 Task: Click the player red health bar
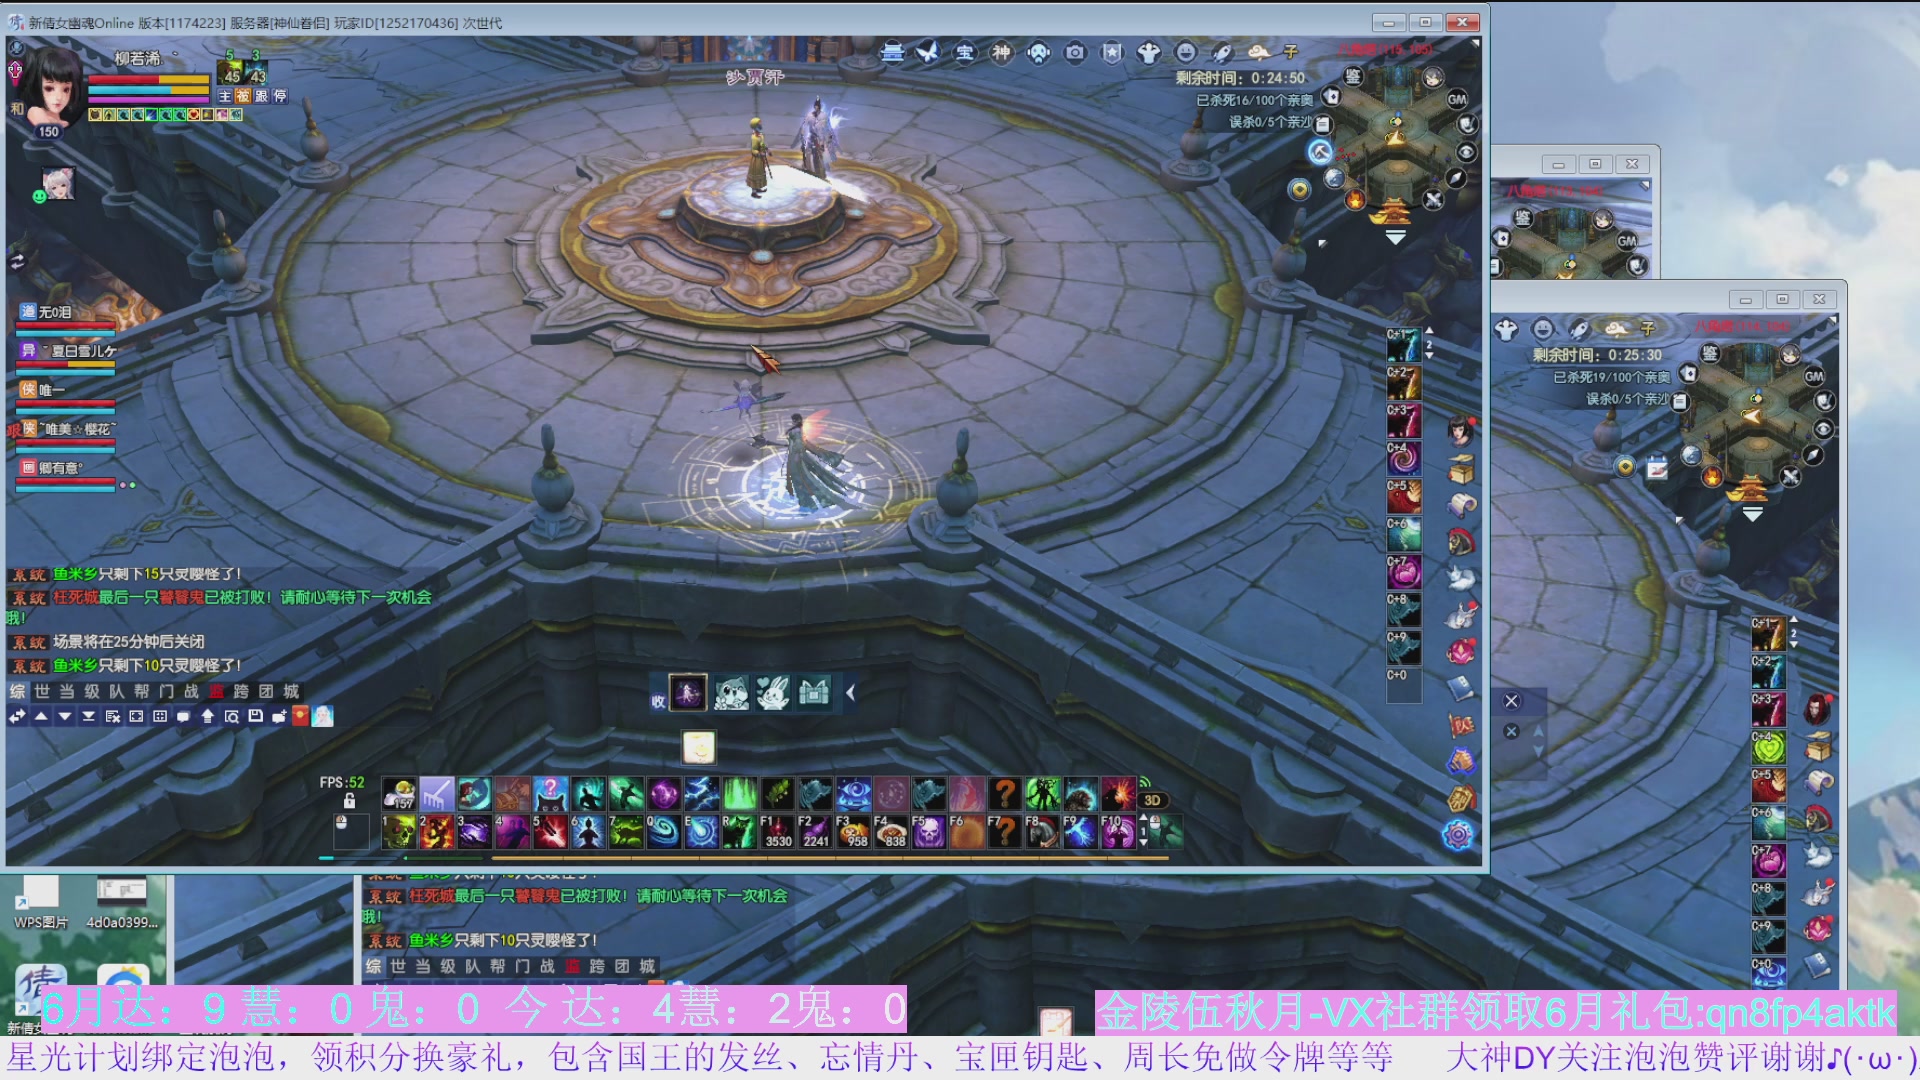(148, 80)
